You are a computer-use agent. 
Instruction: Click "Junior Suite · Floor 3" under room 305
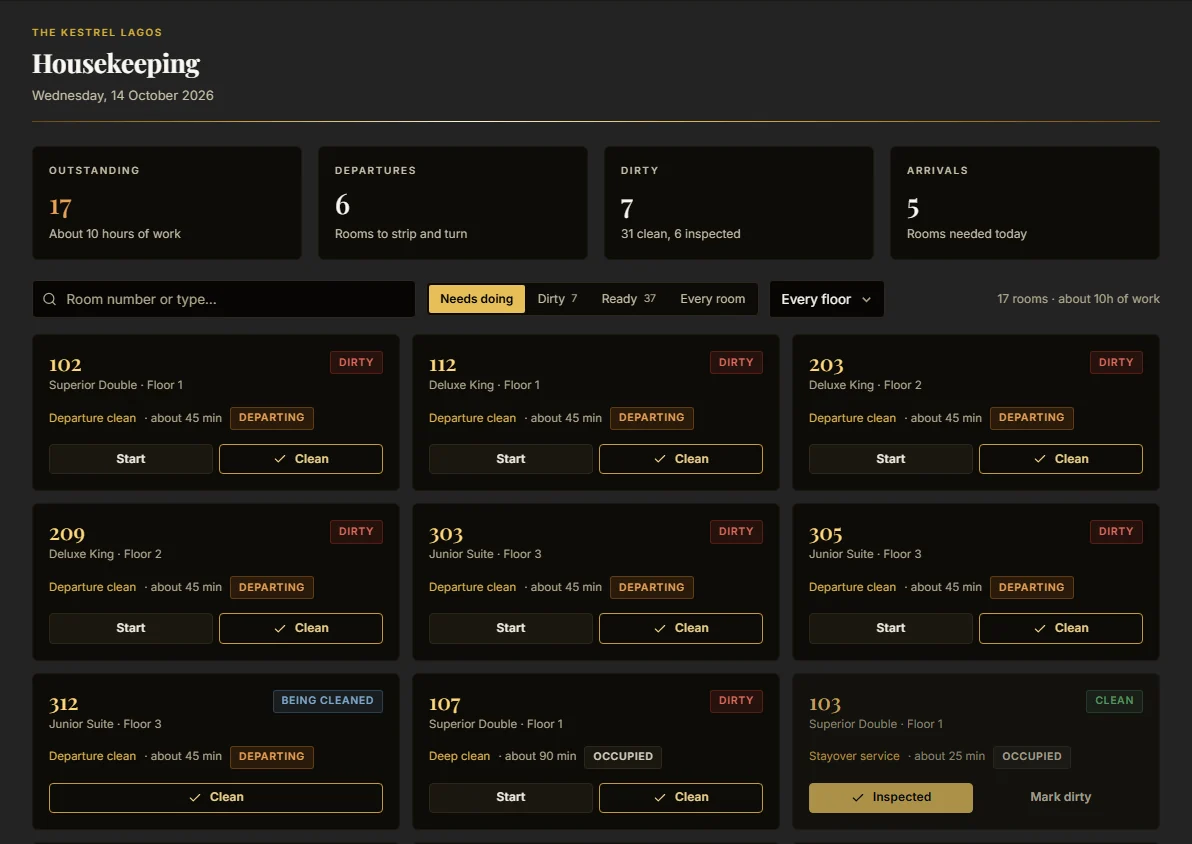click(x=865, y=554)
